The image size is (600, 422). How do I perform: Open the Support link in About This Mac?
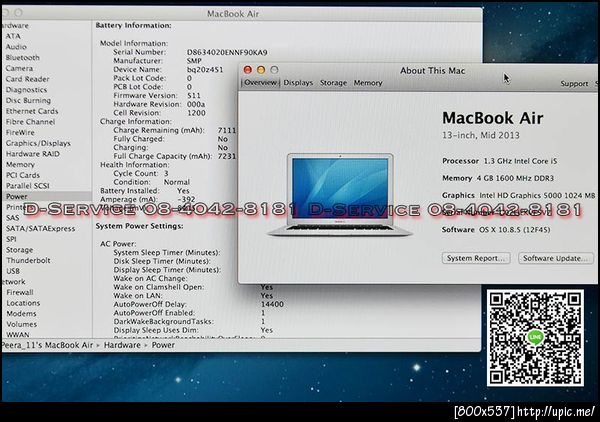tap(574, 83)
